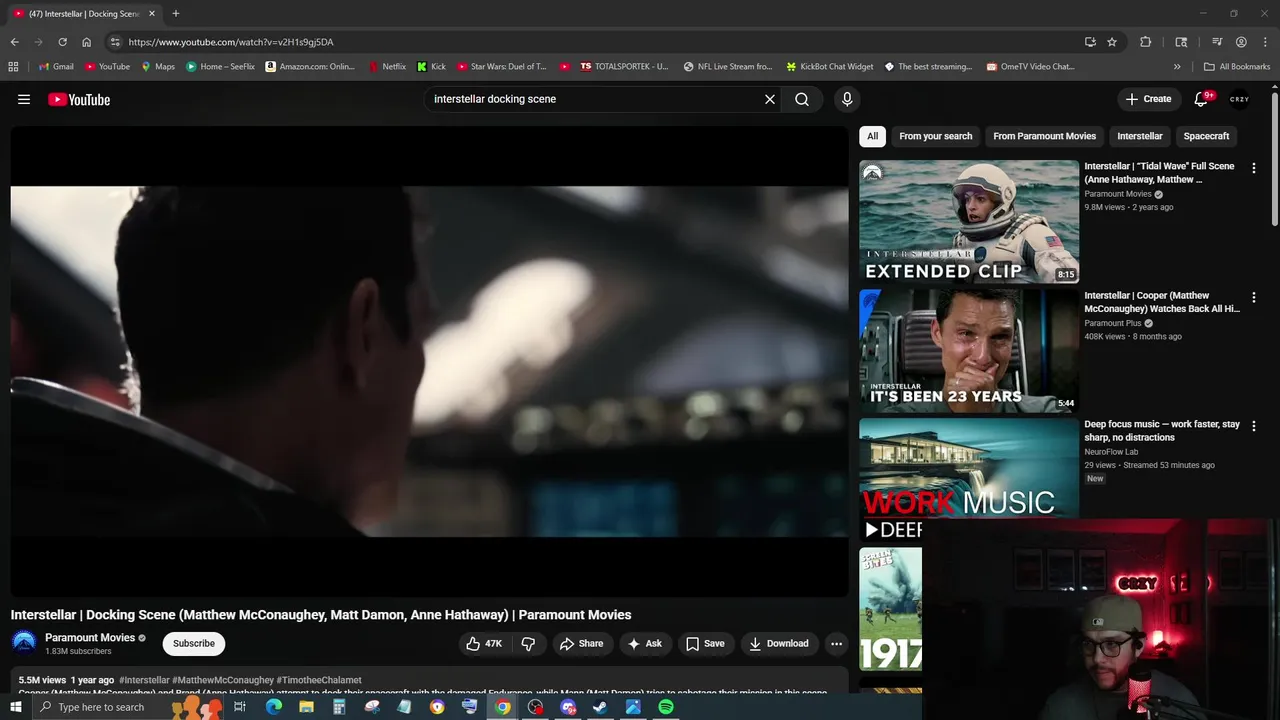Reload the page
The width and height of the screenshot is (1280, 720).
tap(62, 42)
